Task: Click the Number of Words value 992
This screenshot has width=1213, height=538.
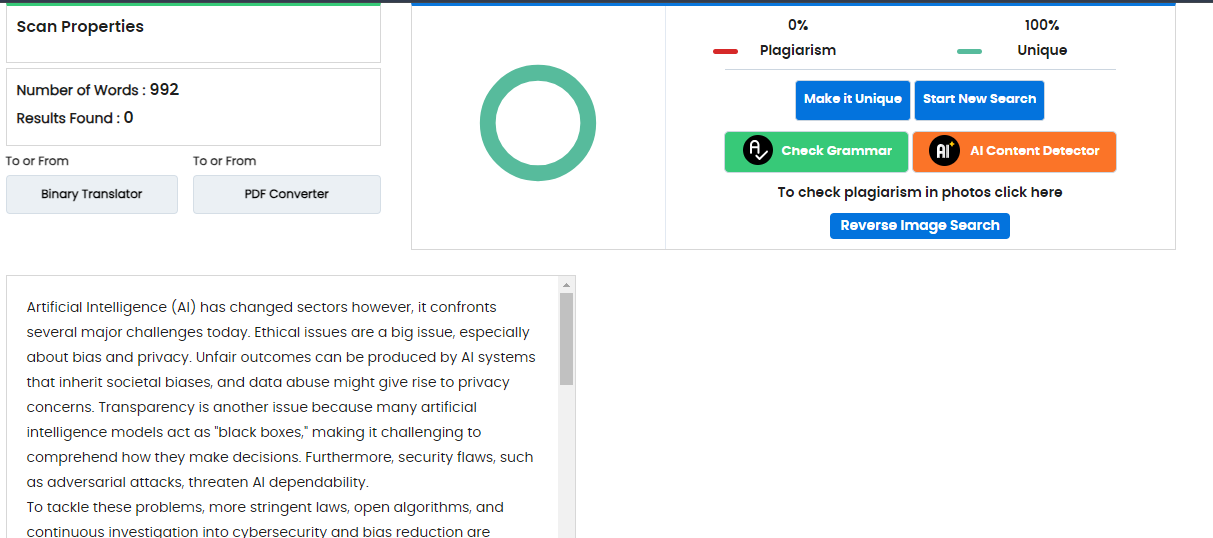Action: 164,90
